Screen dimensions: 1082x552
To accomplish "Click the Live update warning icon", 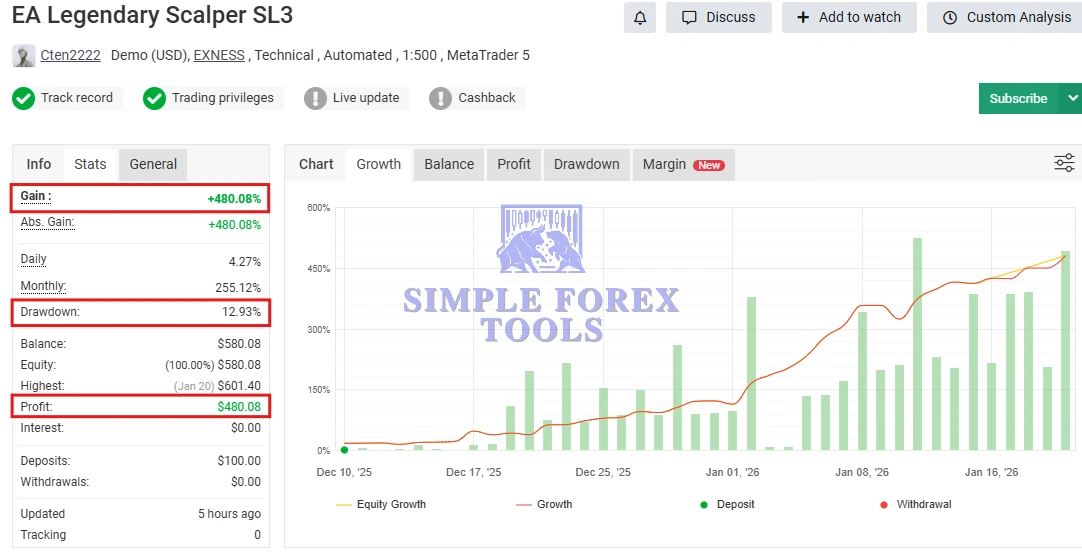I will point(315,98).
